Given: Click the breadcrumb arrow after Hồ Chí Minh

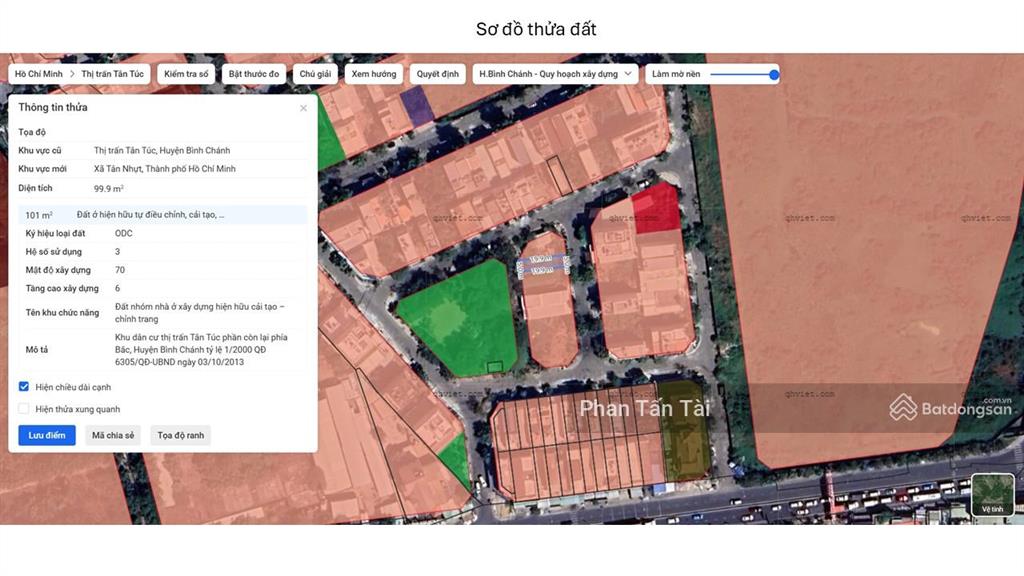Looking at the screenshot, I should (72, 74).
